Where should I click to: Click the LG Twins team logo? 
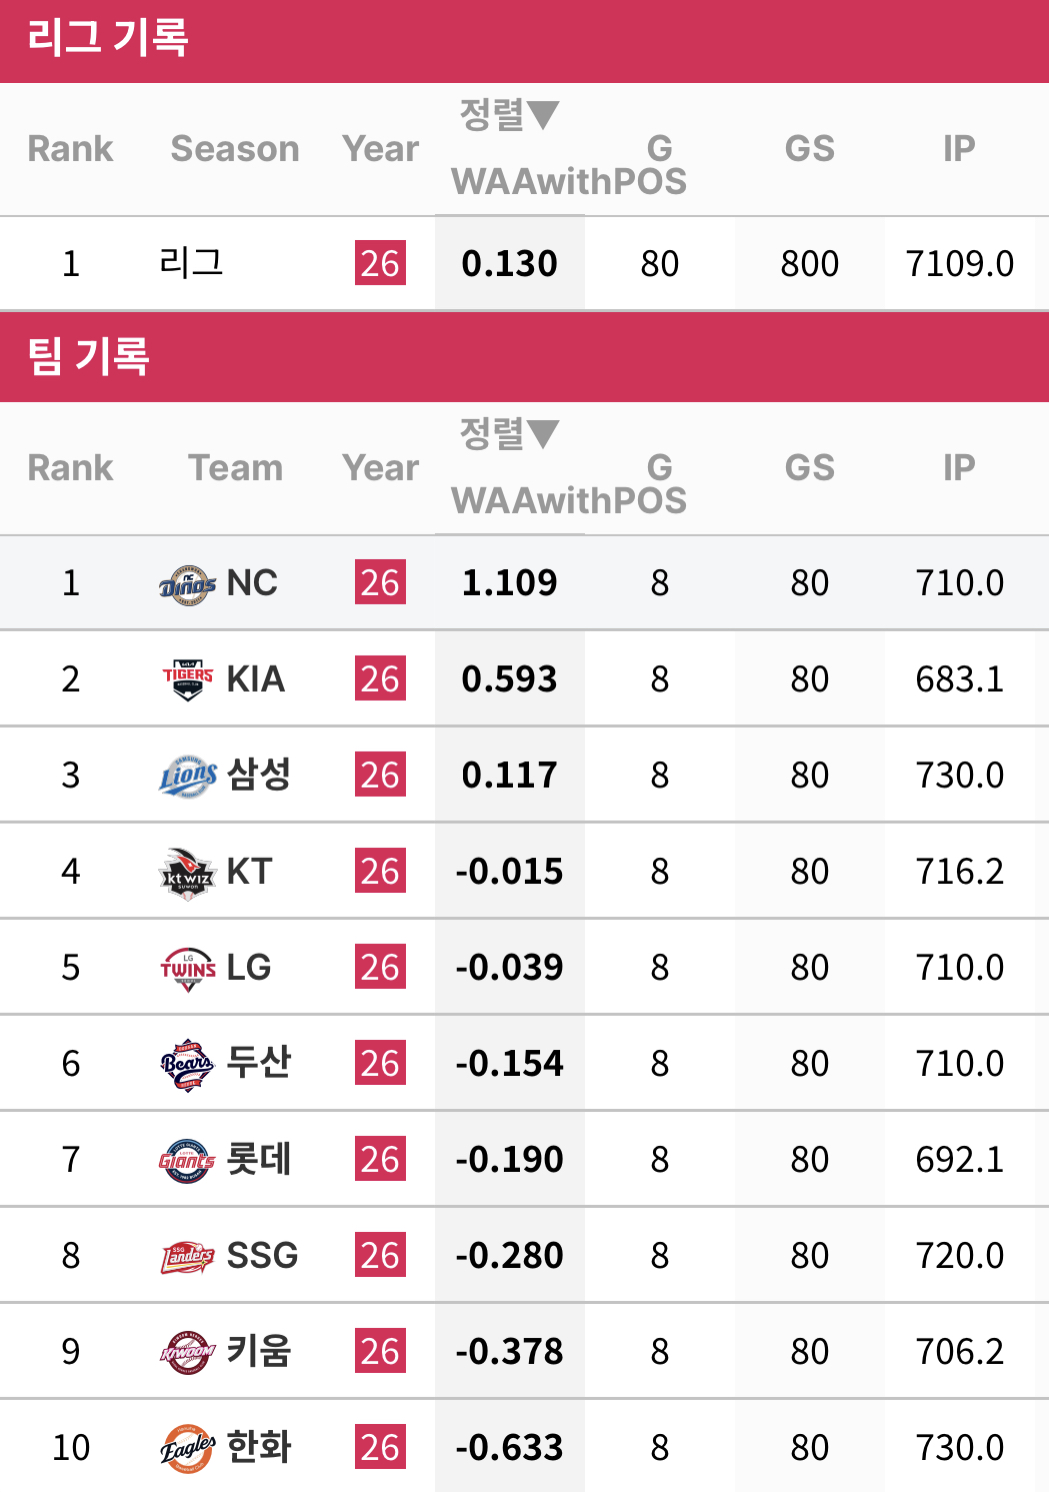(187, 968)
